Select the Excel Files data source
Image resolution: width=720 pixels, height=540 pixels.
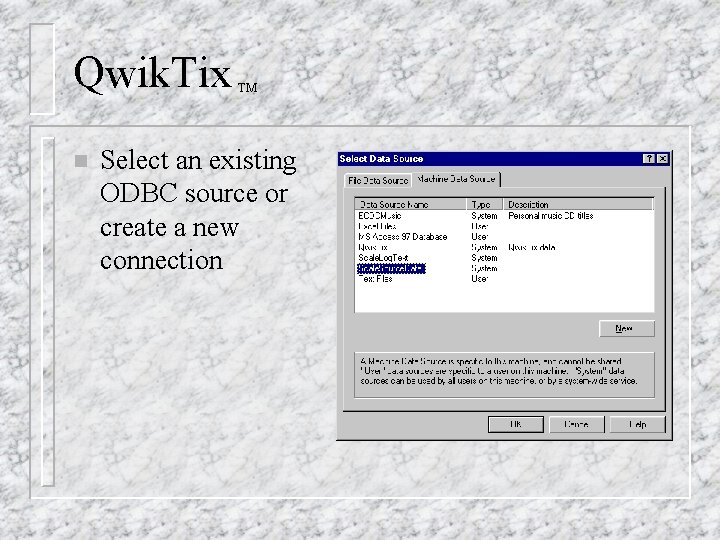tap(504, 226)
